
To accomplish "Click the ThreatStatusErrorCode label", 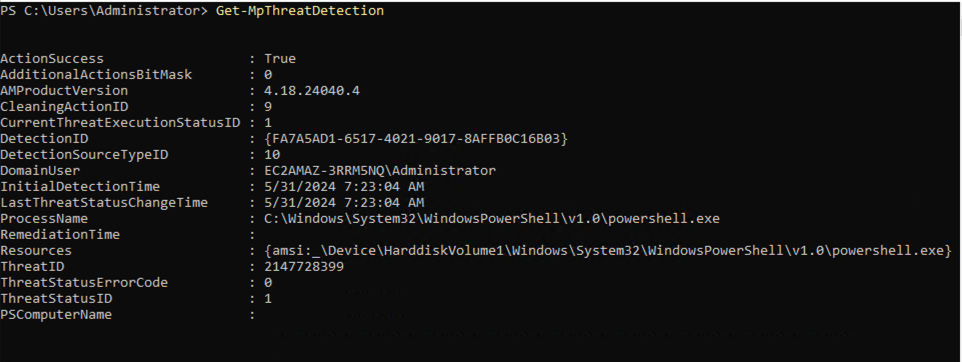I will [84, 283].
